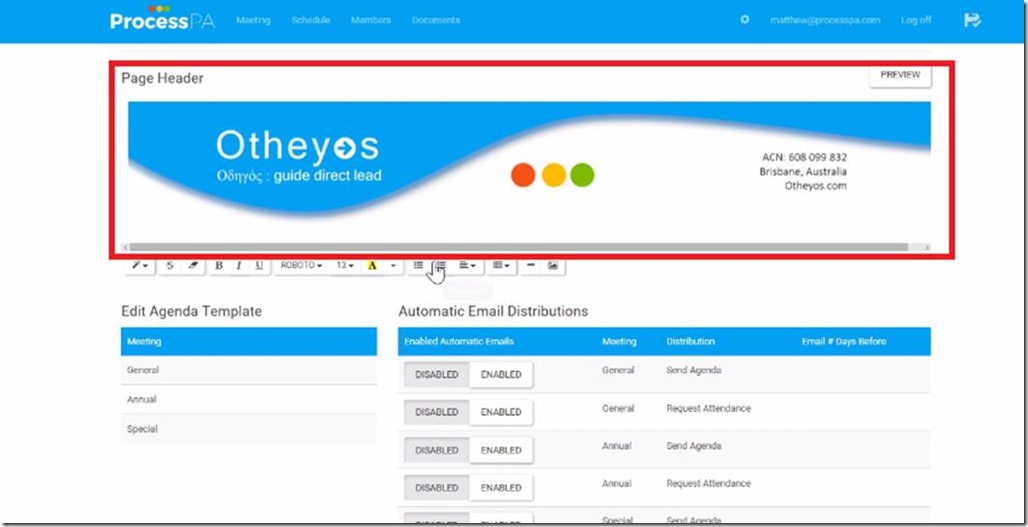Screen dimensions: 1028x527
Task: Open the font size 13 dropdown
Action: pos(345,266)
